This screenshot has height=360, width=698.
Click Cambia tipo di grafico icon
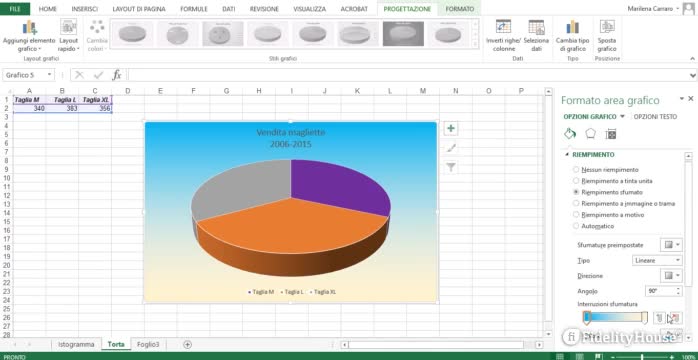click(572, 28)
